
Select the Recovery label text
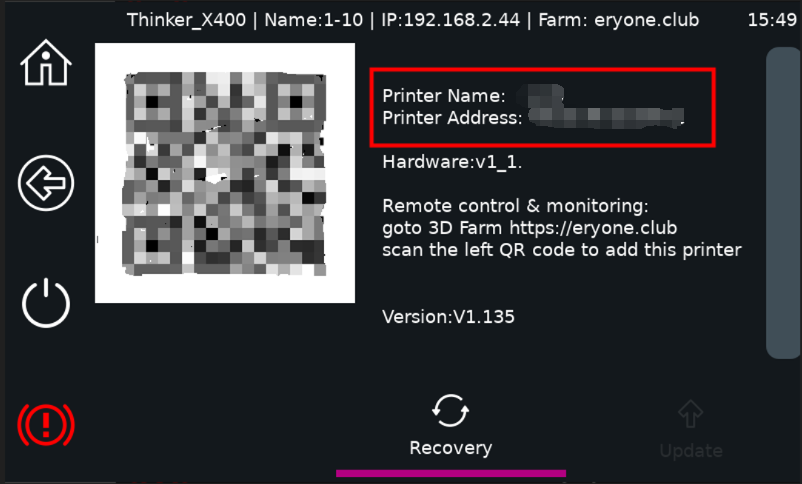[451, 448]
